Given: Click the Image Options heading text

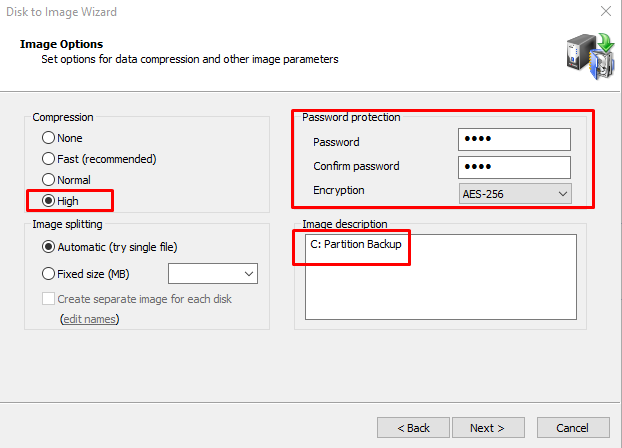Looking at the screenshot, I should click(x=61, y=44).
